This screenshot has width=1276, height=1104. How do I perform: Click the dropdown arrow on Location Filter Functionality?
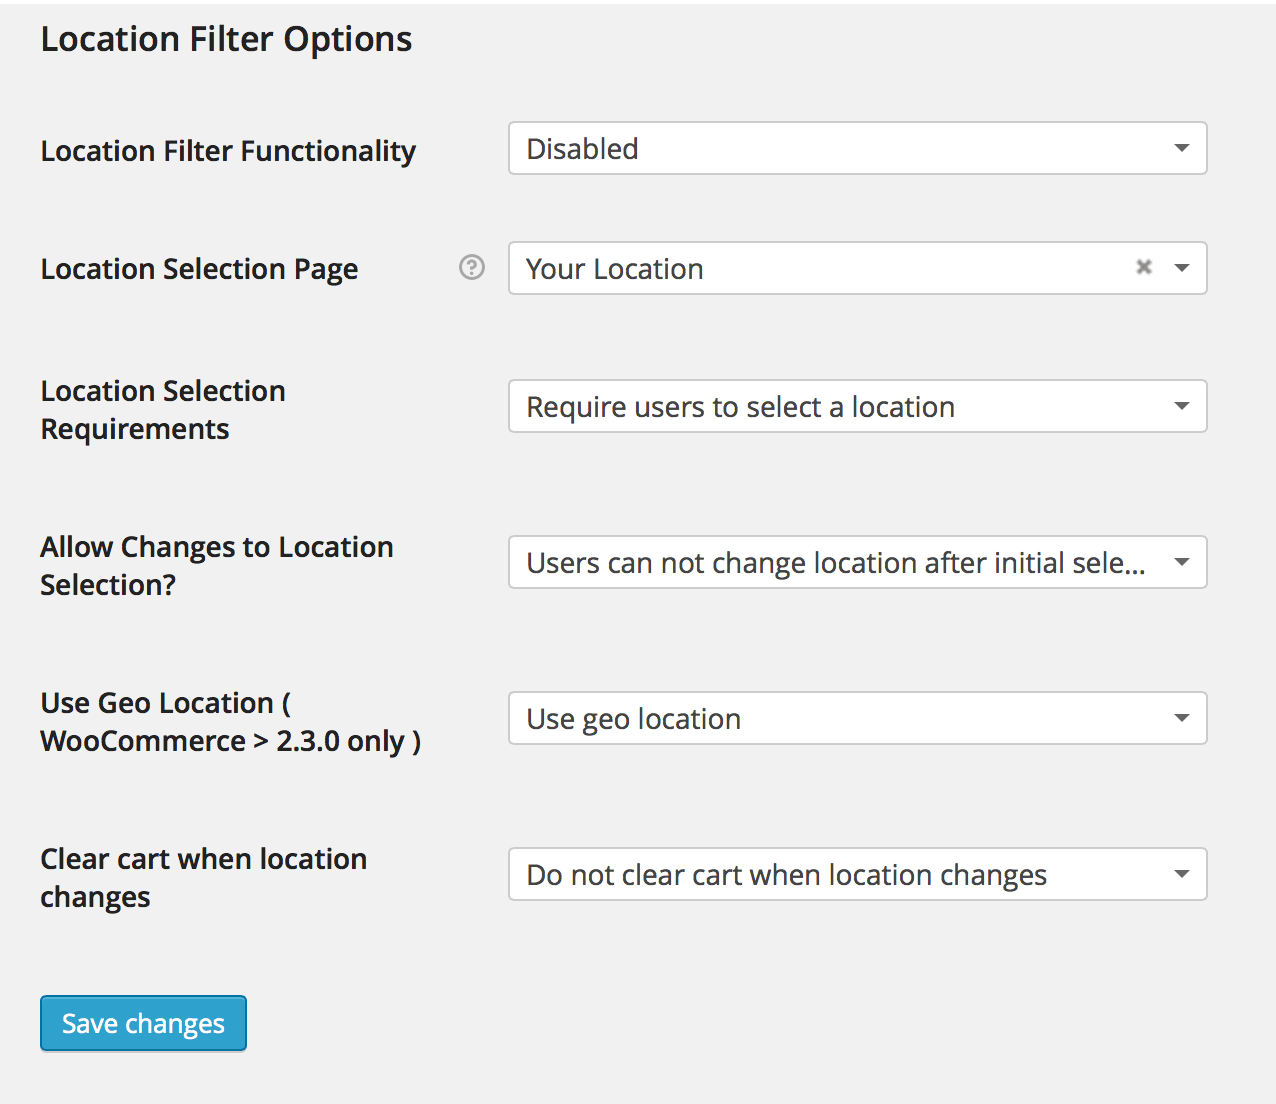coord(1181,147)
